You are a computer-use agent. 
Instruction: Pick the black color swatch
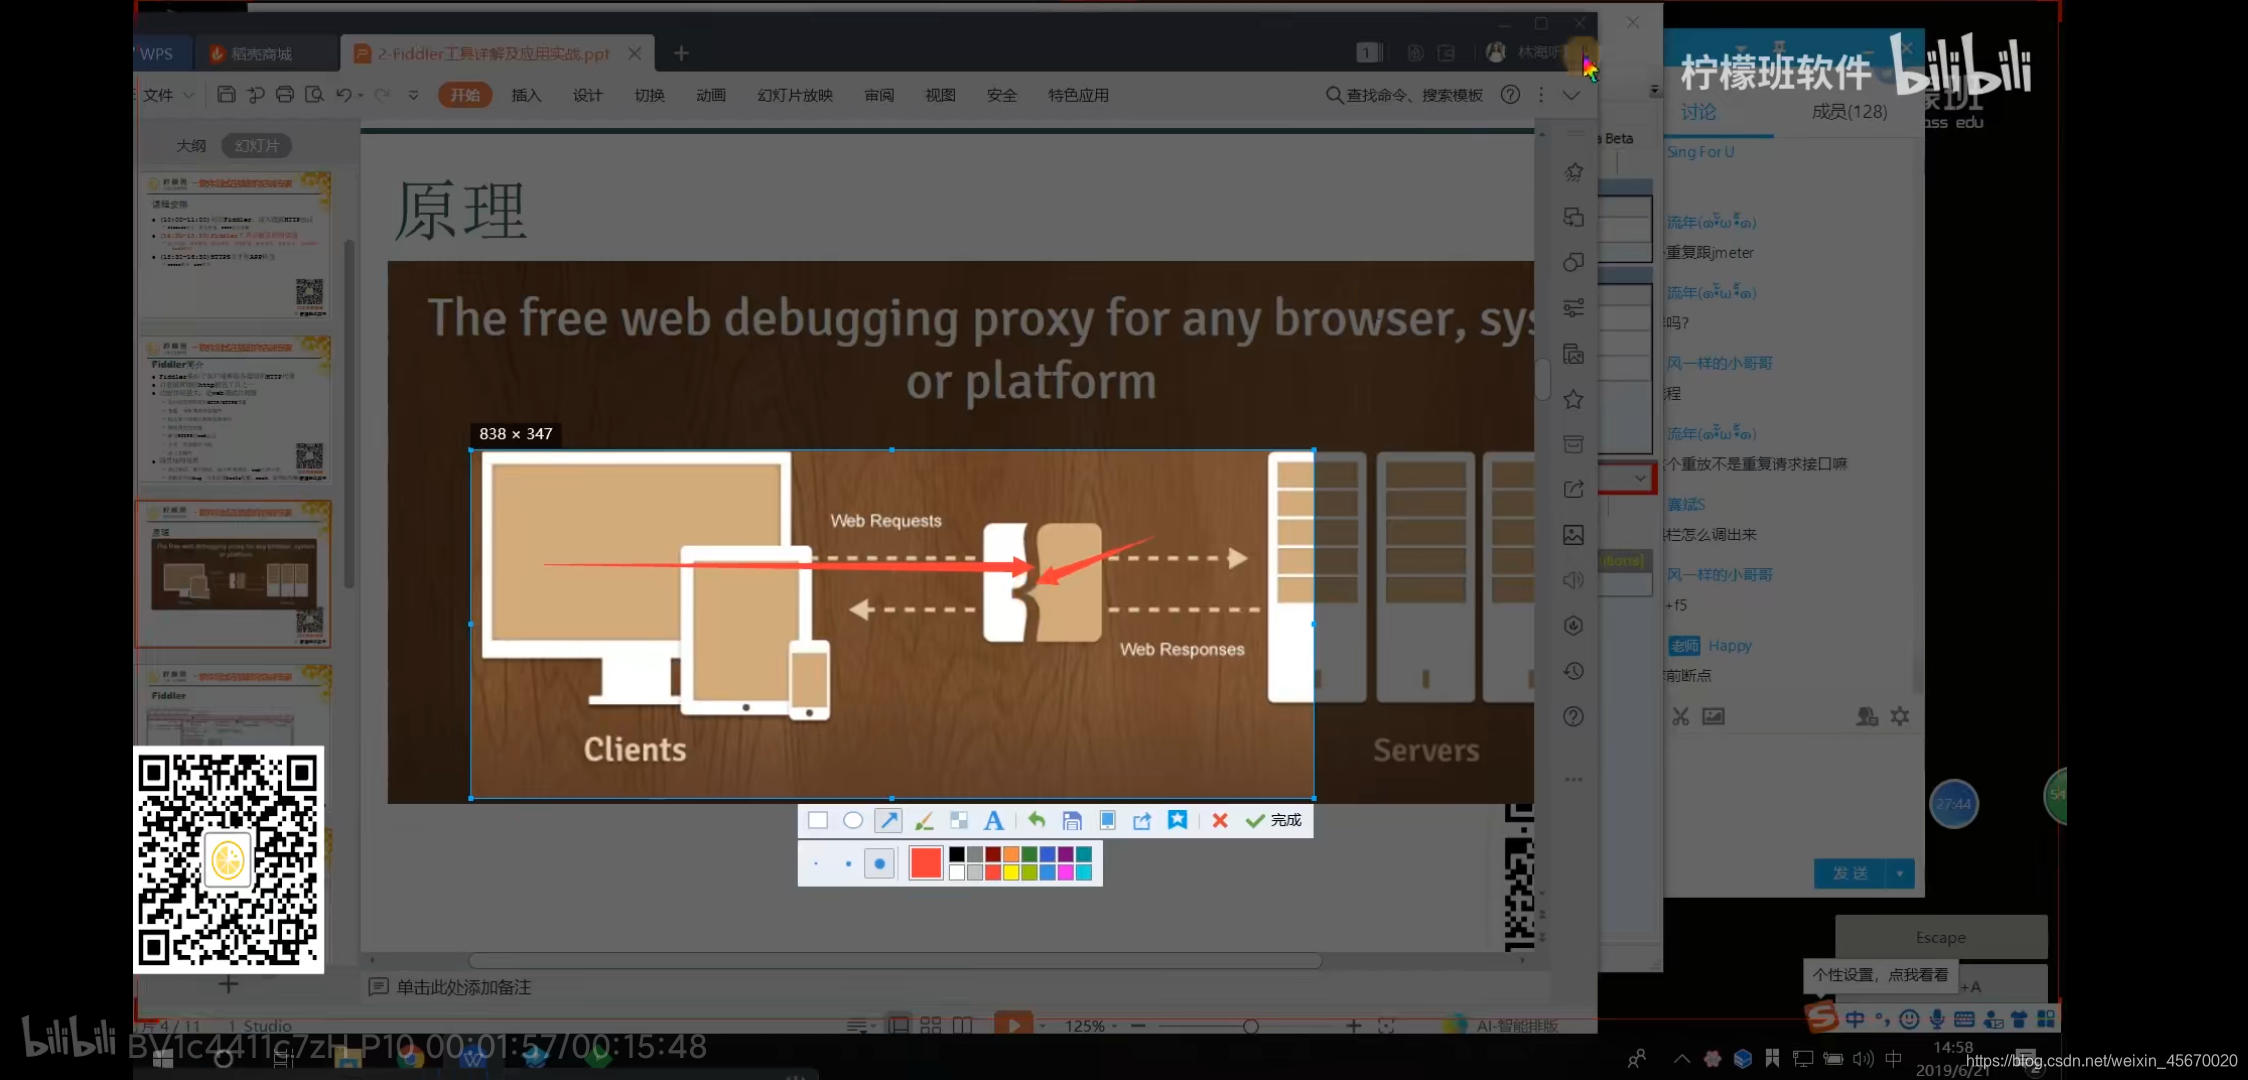coord(957,855)
